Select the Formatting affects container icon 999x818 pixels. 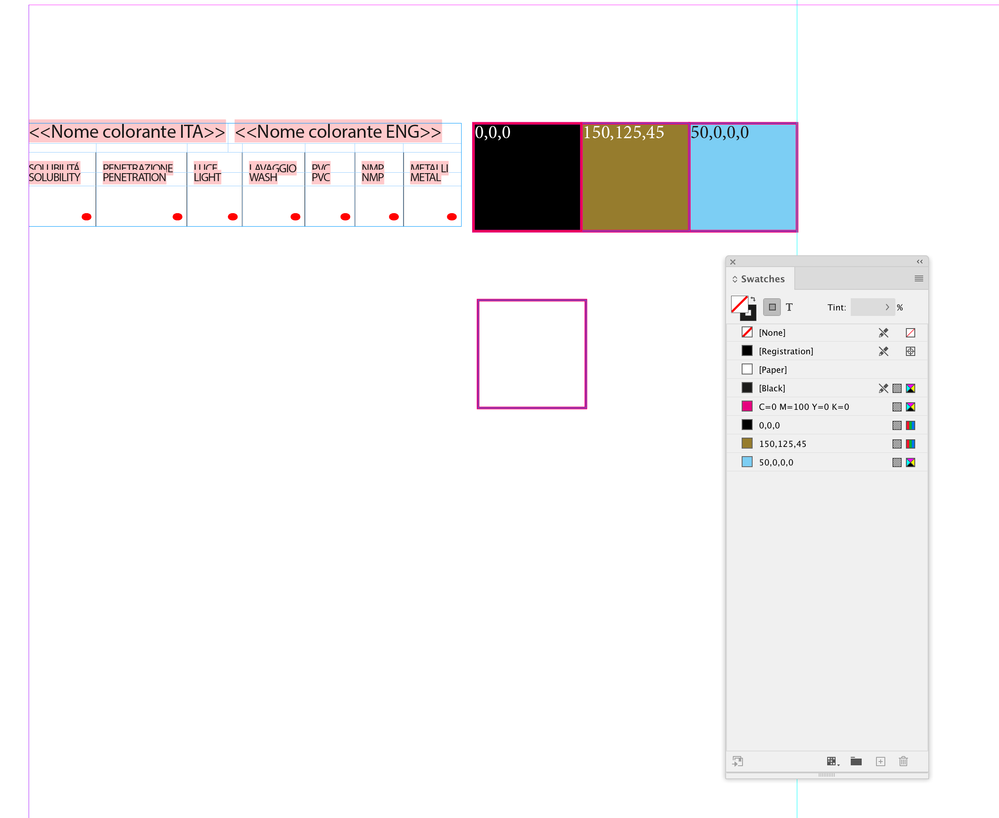click(771, 306)
